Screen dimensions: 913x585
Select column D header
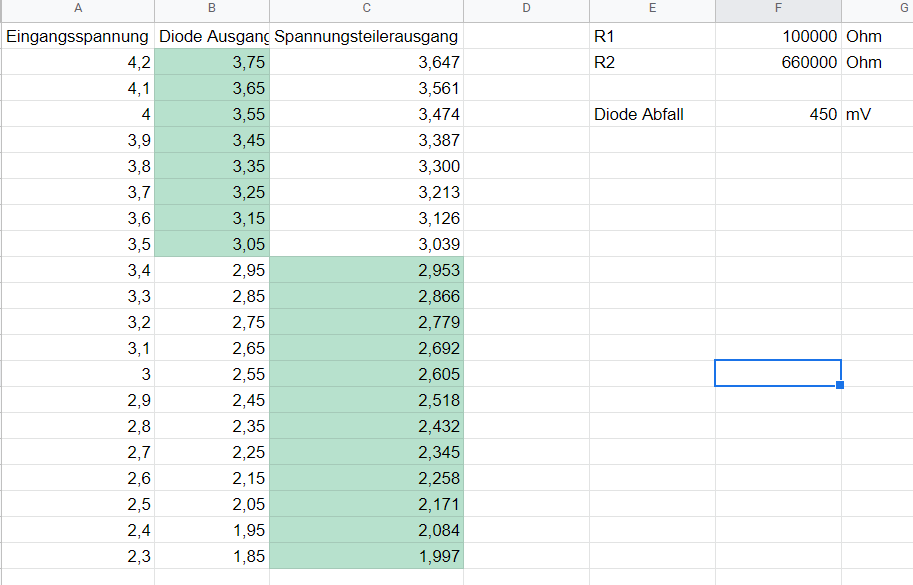526,8
